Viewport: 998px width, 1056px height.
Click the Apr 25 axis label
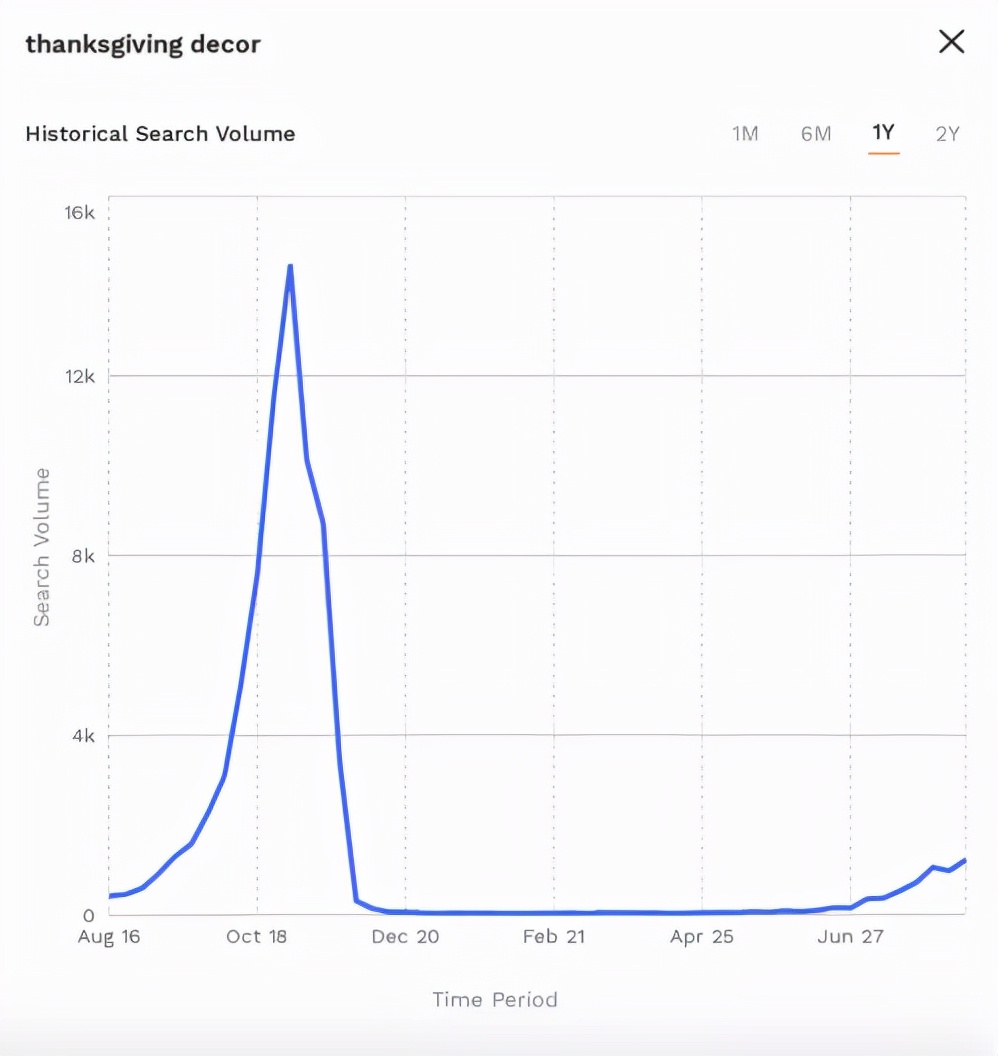[x=702, y=936]
